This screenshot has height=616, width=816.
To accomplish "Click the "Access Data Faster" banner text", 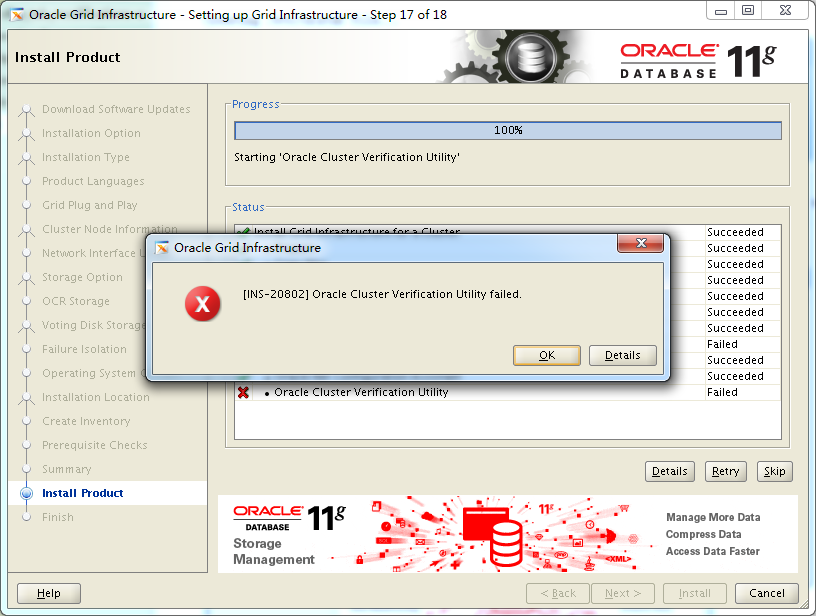I will [712, 551].
